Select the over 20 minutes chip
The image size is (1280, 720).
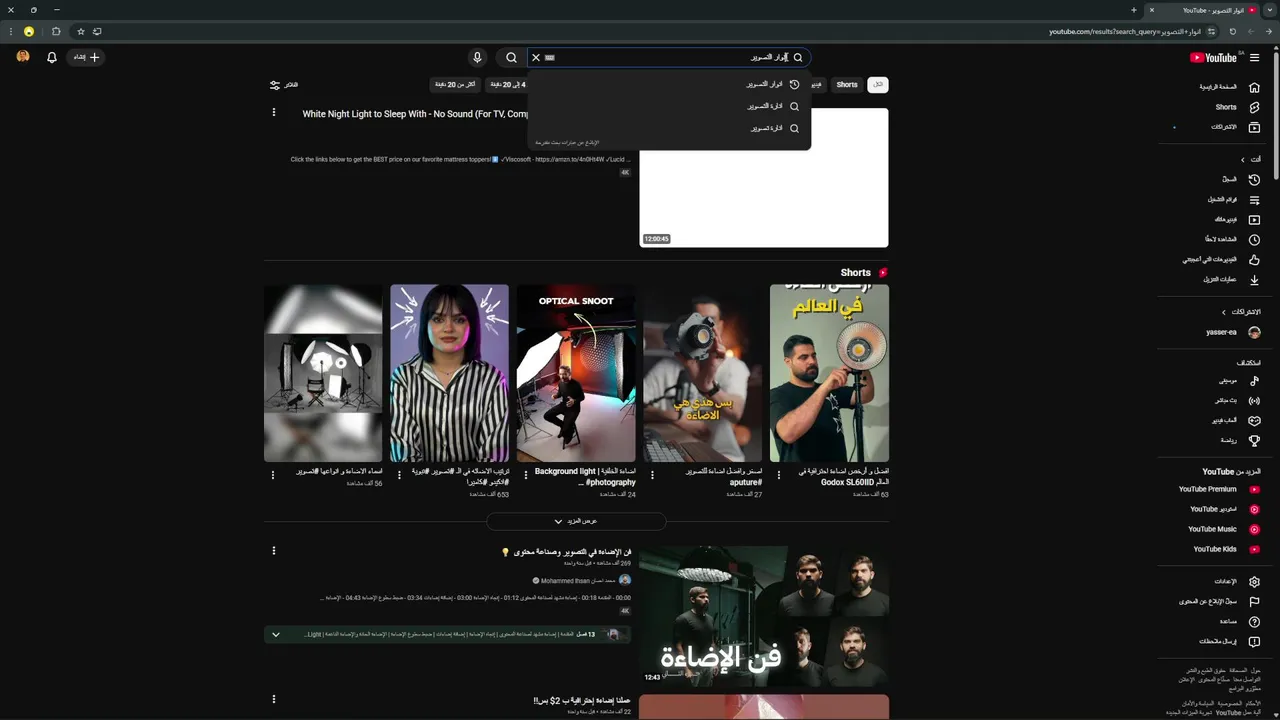point(454,85)
